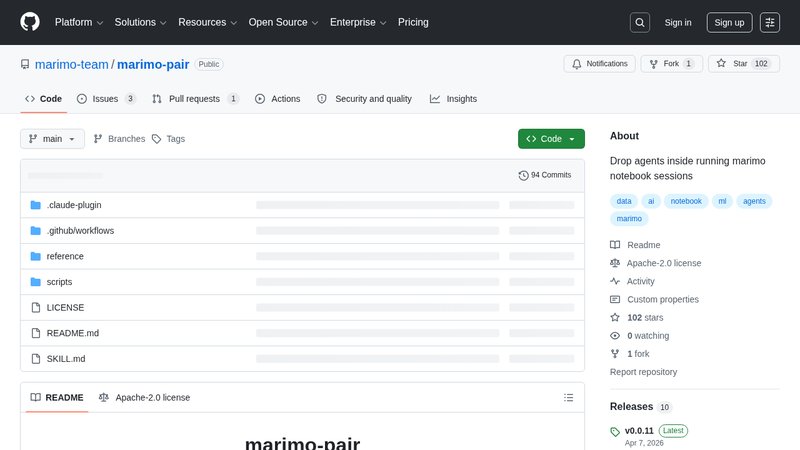This screenshot has height=450, width=800.
Task: Expand the green Code dropdown button
Action: click(x=551, y=139)
